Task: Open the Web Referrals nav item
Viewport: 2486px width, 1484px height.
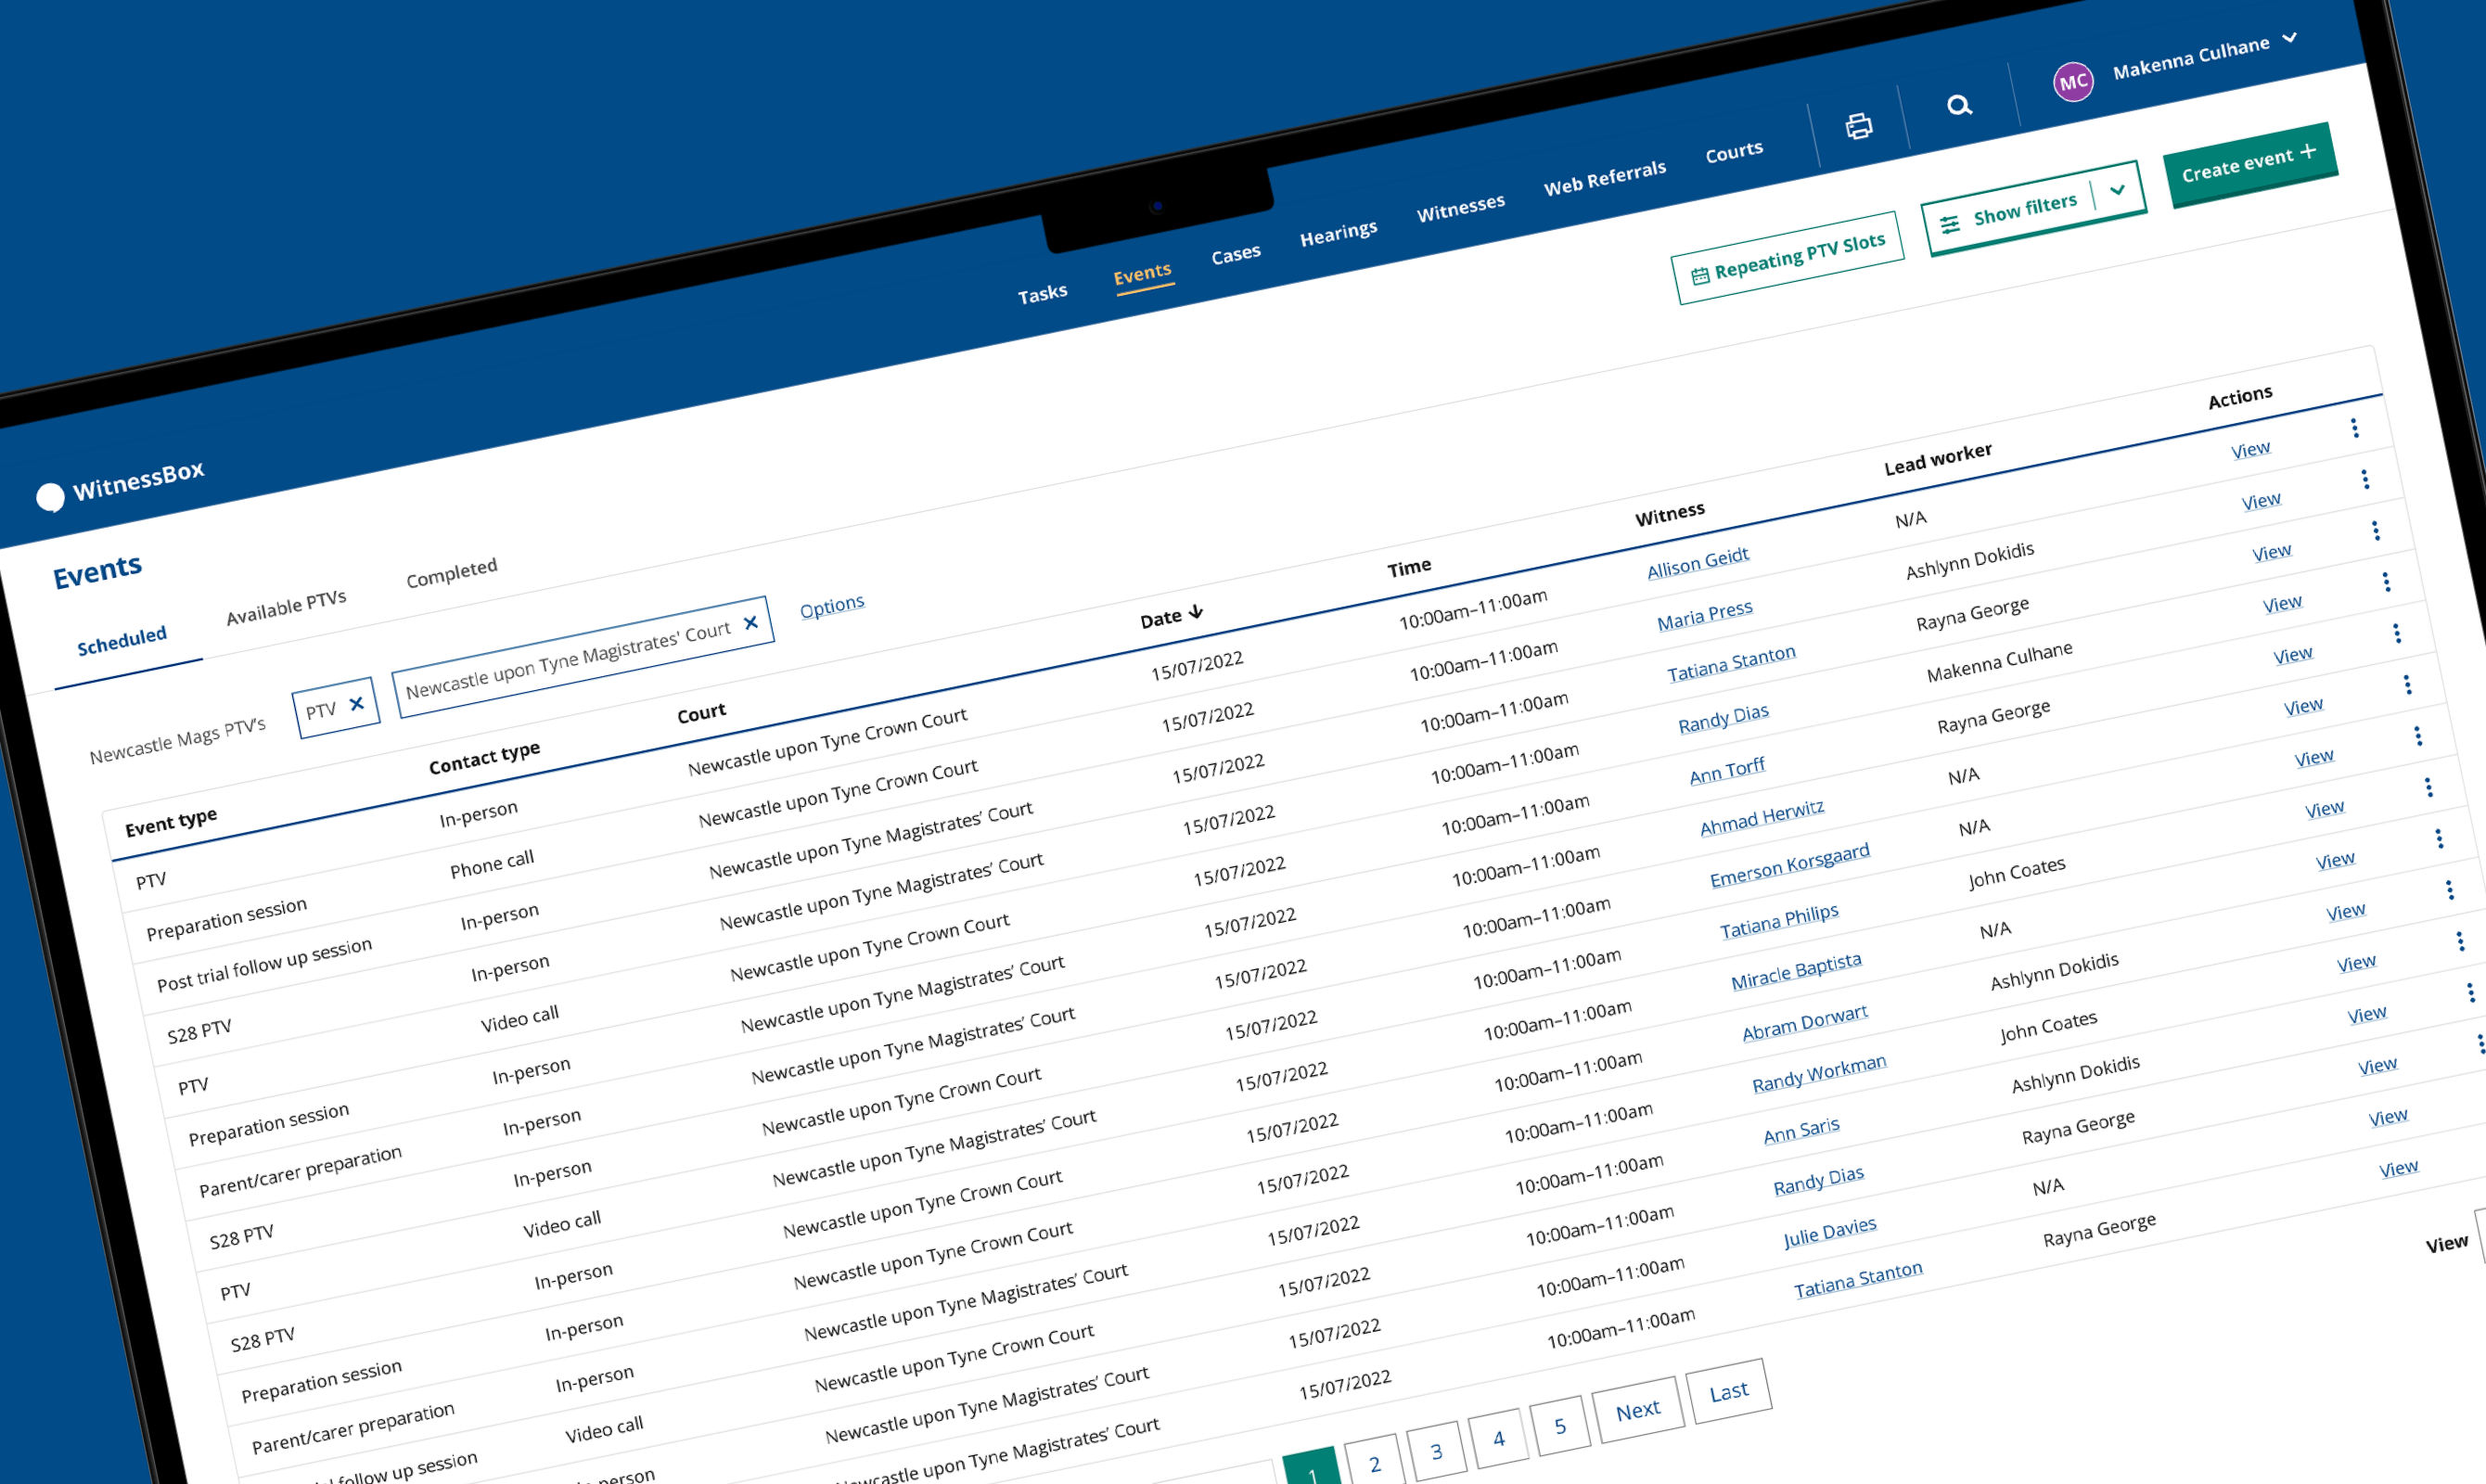Action: pyautogui.click(x=1604, y=178)
